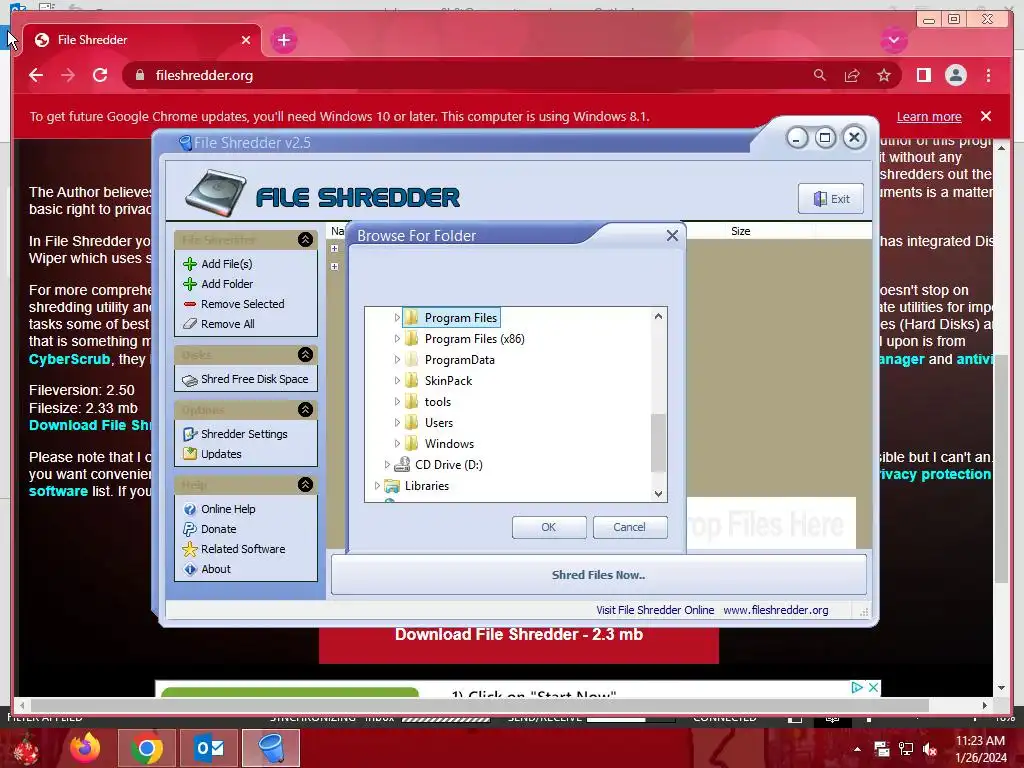This screenshot has width=1024, height=768.
Task: Click the Online Help question icon
Action: pos(190,509)
